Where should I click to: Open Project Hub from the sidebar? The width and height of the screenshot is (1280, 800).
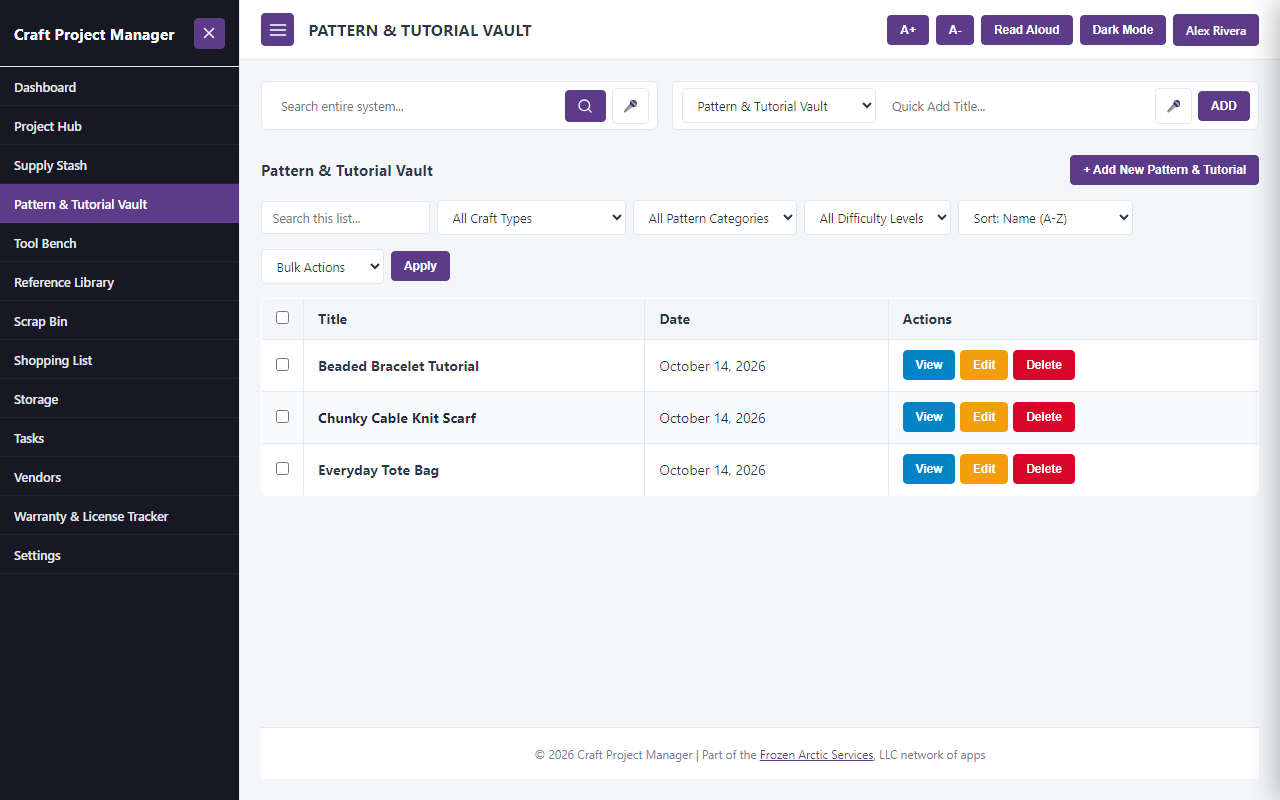tap(119, 126)
